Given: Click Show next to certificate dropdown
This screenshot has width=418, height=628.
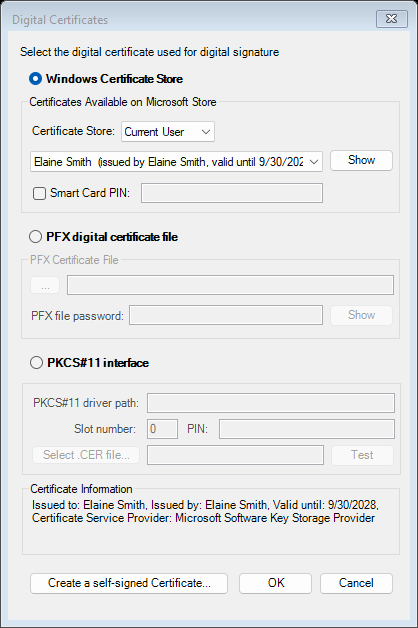Looking at the screenshot, I should click(x=361, y=160).
